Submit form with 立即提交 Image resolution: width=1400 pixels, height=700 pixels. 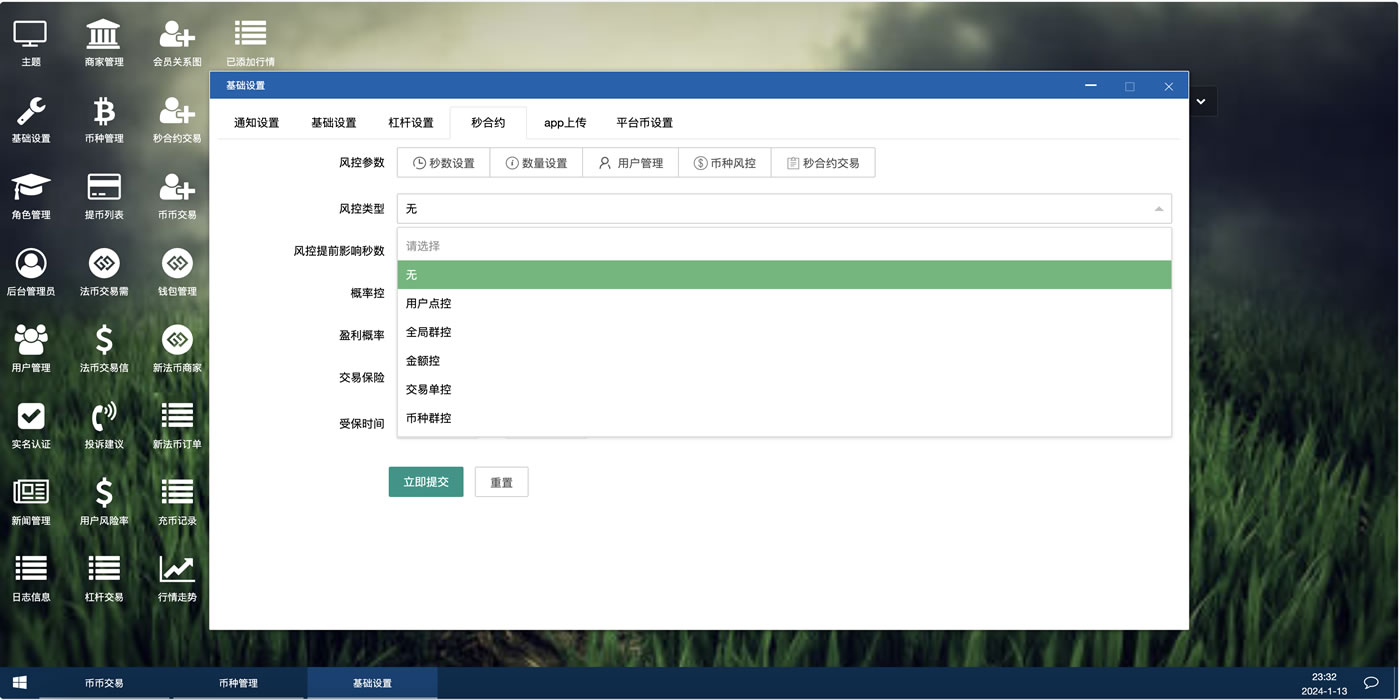pos(426,482)
